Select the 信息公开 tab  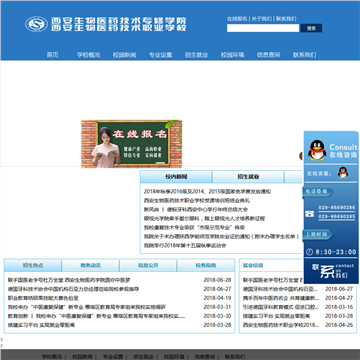pyautogui.click(x=148, y=265)
